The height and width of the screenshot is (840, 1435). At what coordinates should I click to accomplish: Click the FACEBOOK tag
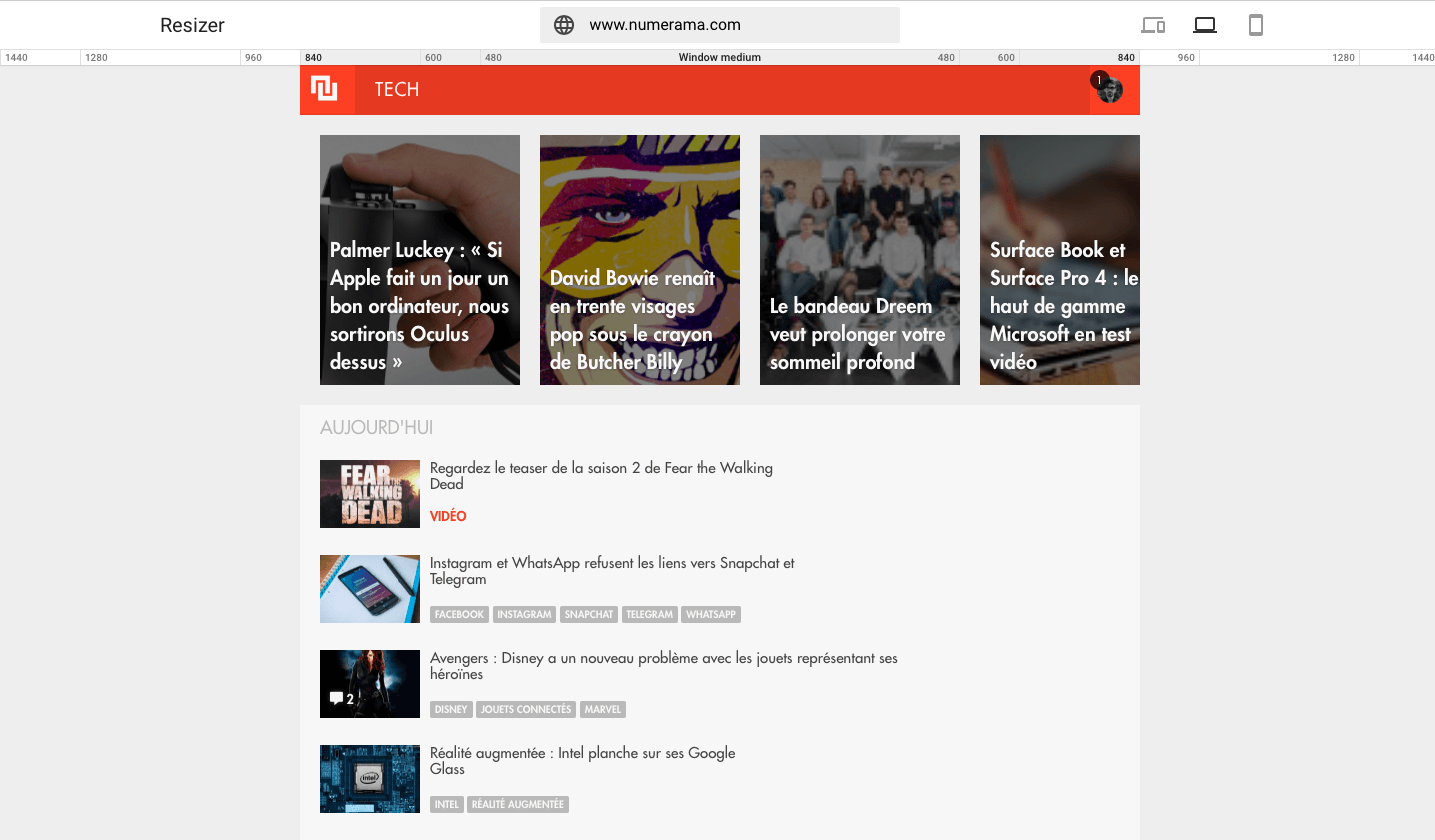(x=459, y=614)
